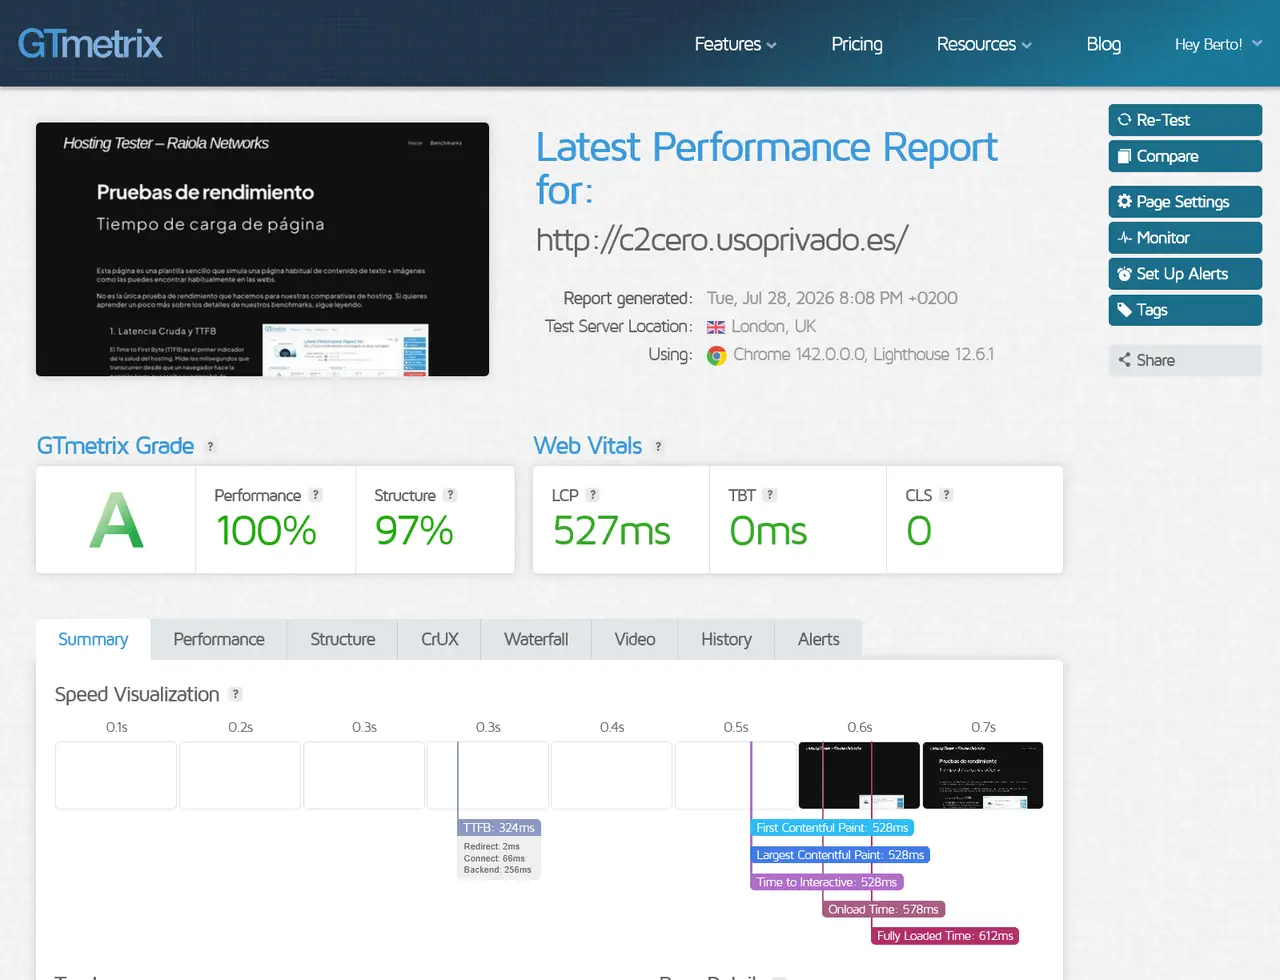Open the Waterfall tab
The height and width of the screenshot is (980, 1280).
[536, 639]
